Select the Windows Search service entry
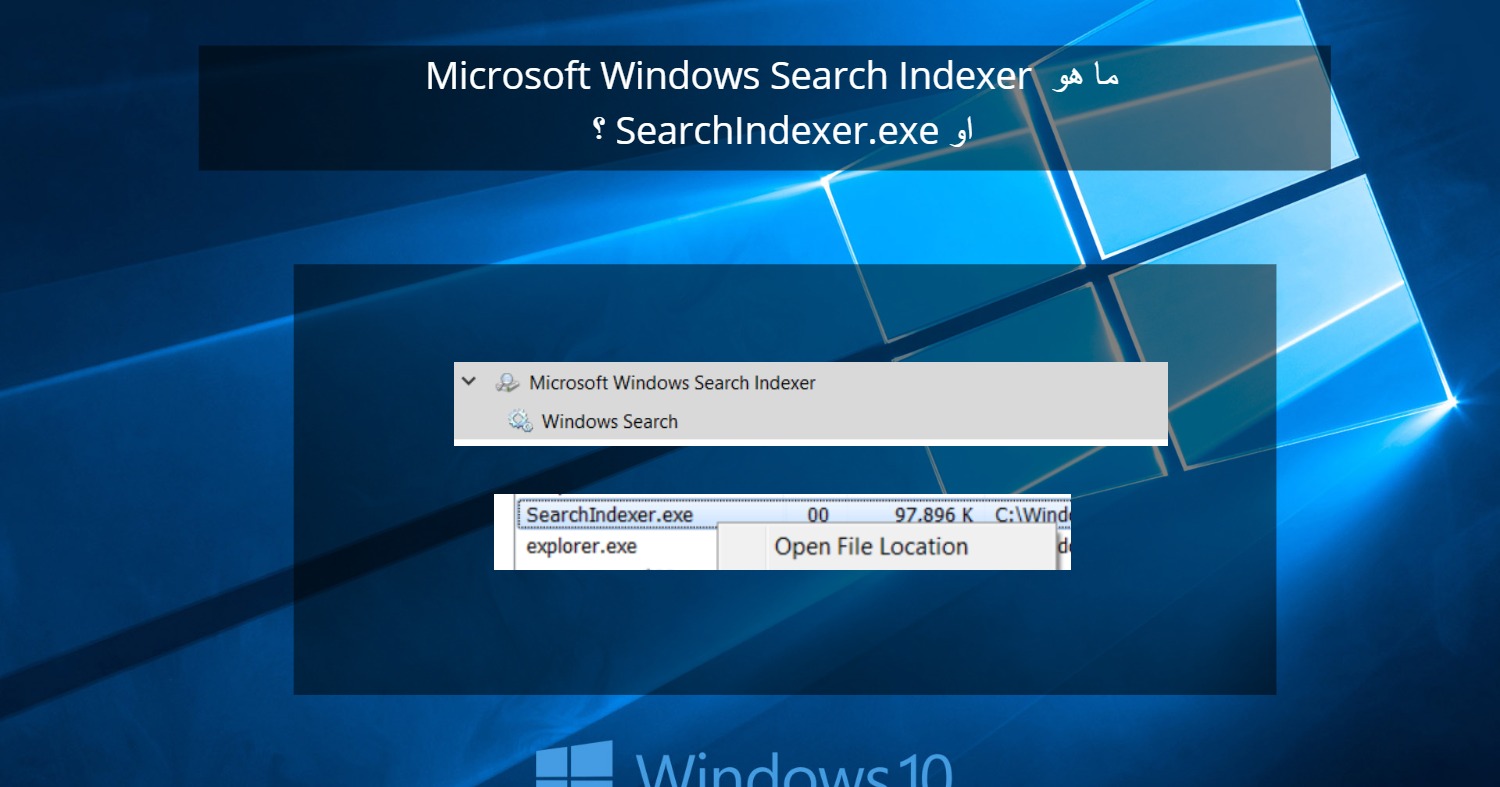 click(x=609, y=421)
